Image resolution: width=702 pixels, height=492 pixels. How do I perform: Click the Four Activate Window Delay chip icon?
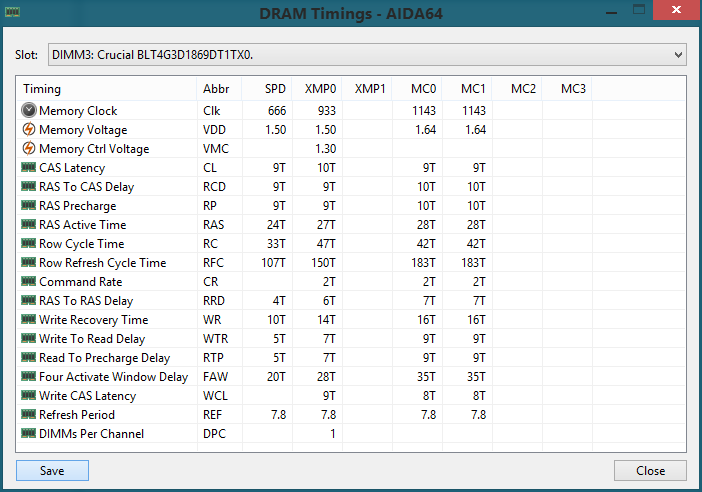(29, 376)
